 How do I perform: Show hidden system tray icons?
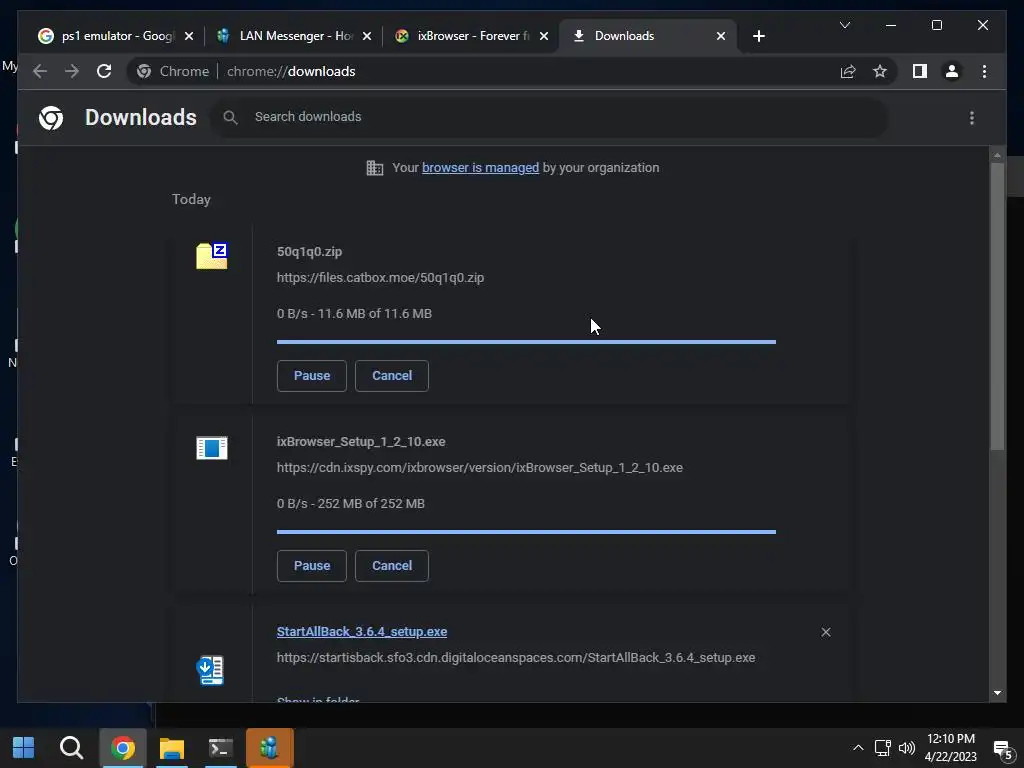click(x=858, y=748)
